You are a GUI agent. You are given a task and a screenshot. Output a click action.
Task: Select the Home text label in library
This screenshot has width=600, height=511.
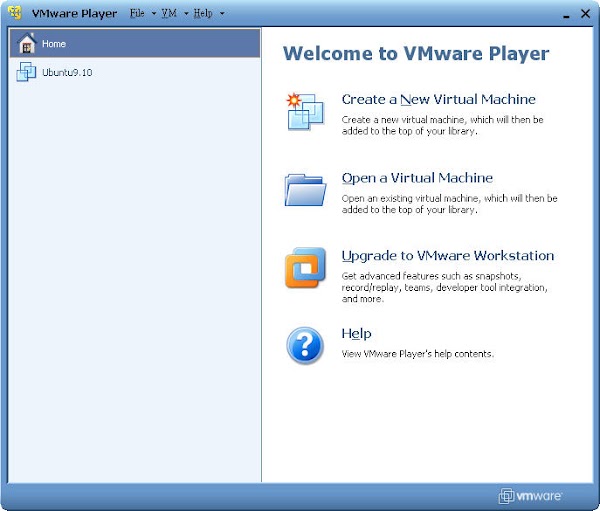pyautogui.click(x=54, y=44)
